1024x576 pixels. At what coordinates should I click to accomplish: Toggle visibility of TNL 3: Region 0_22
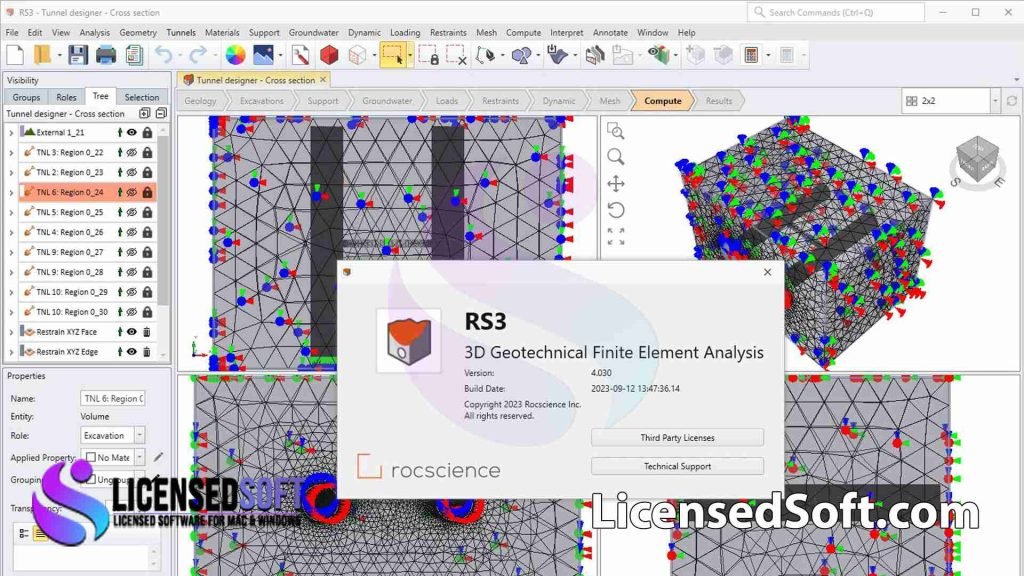(132, 153)
